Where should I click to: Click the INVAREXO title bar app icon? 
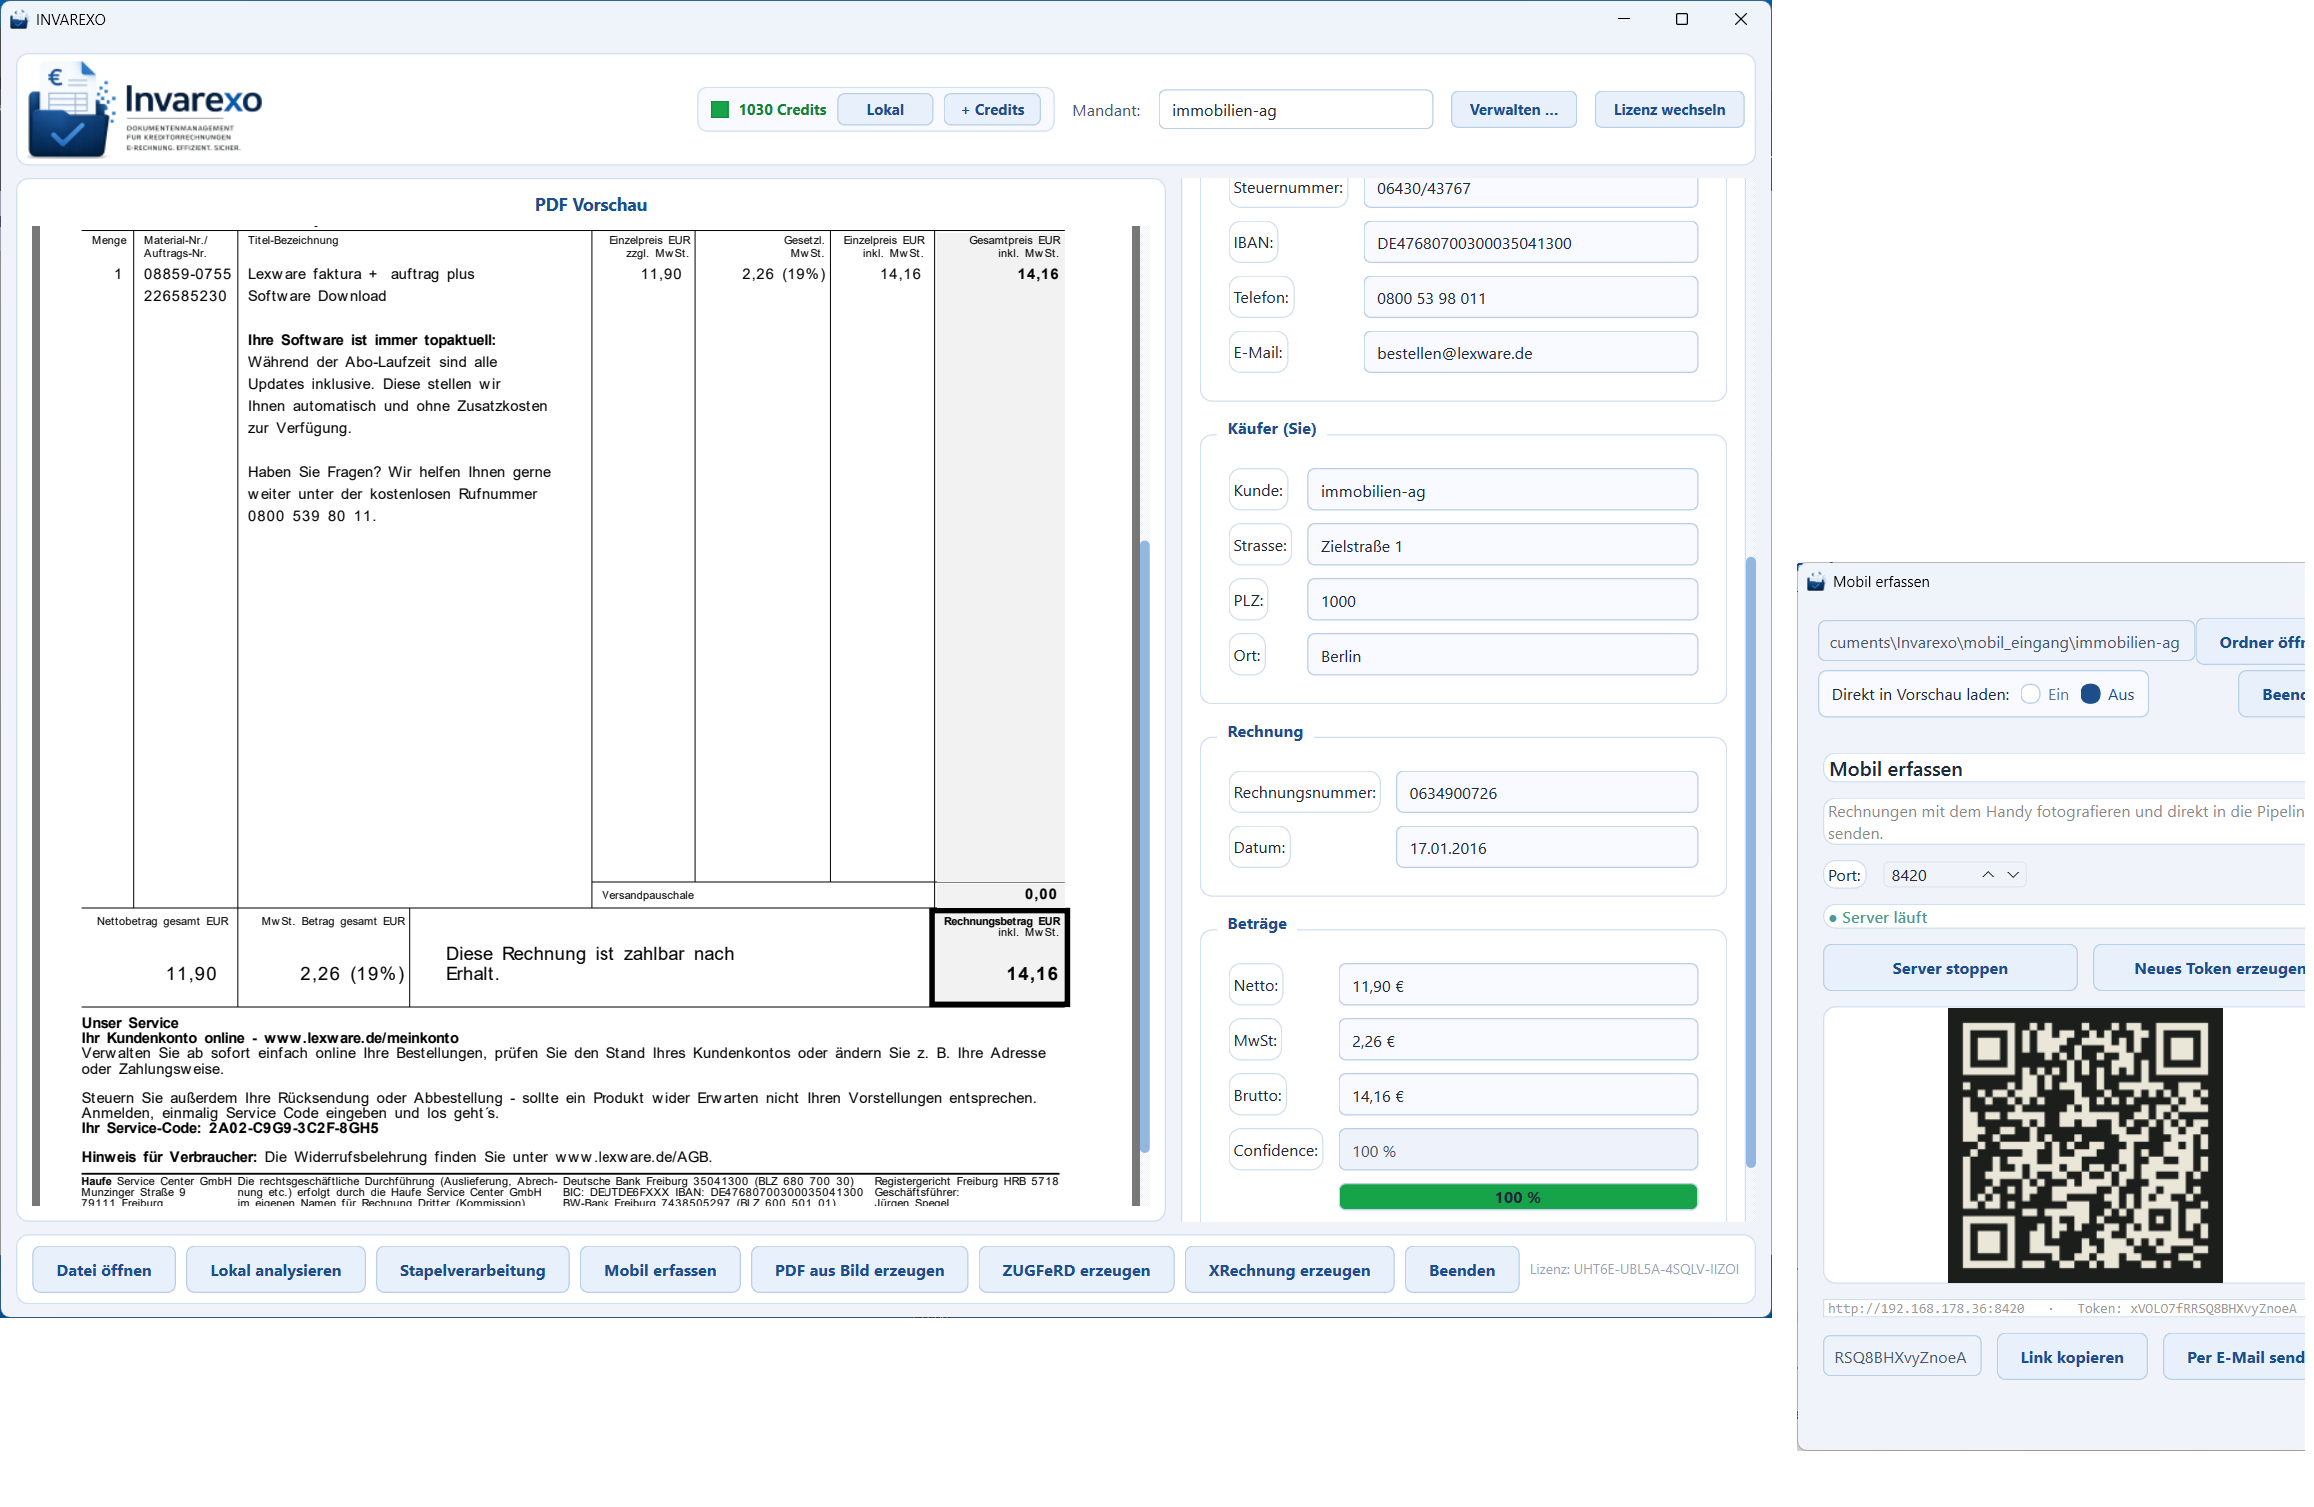coord(19,19)
